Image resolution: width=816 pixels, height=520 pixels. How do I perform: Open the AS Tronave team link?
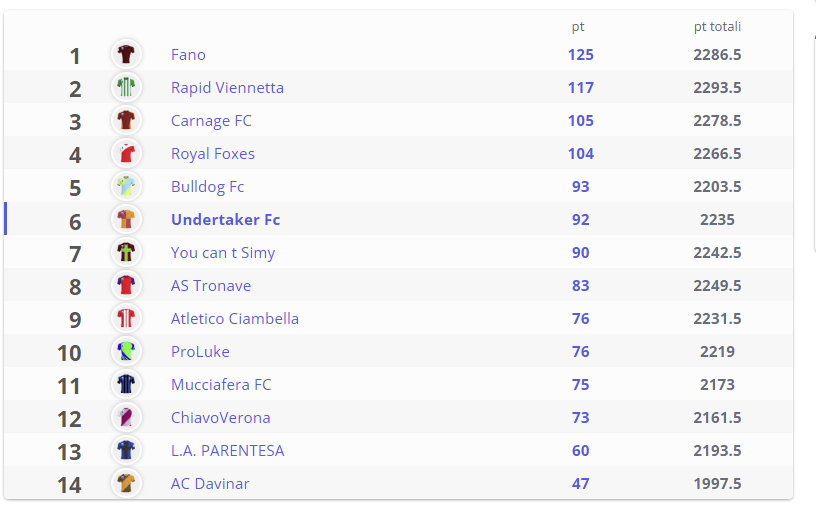pos(211,286)
